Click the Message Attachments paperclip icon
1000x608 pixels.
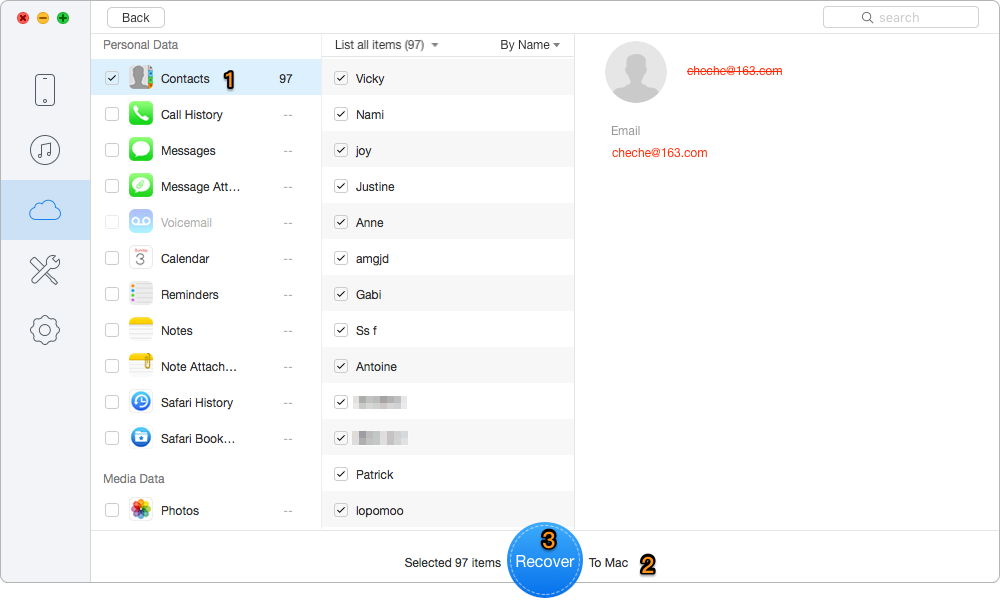141,186
